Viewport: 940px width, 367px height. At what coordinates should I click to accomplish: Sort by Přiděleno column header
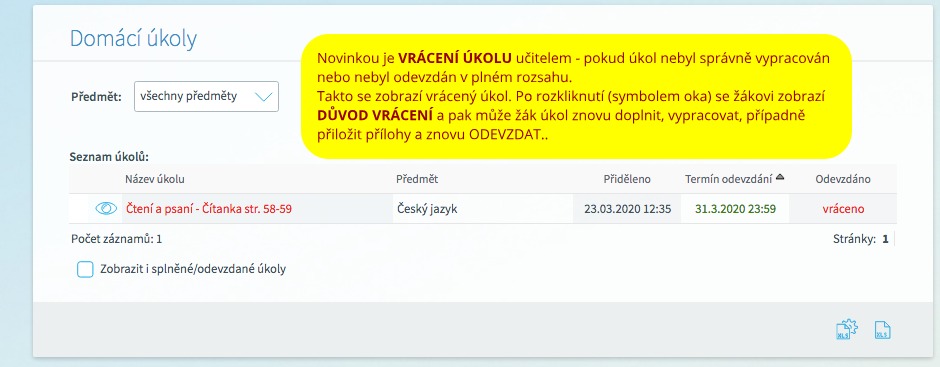(x=627, y=179)
